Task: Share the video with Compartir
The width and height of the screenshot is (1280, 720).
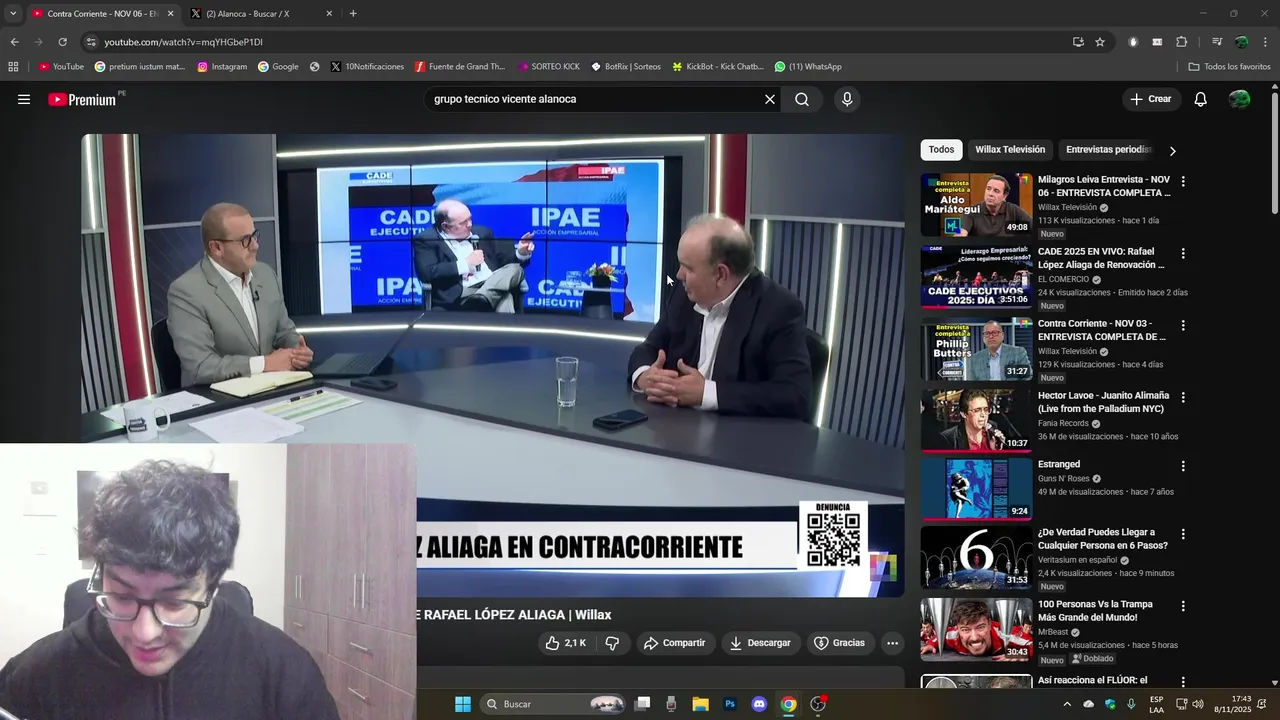Action: (x=675, y=643)
